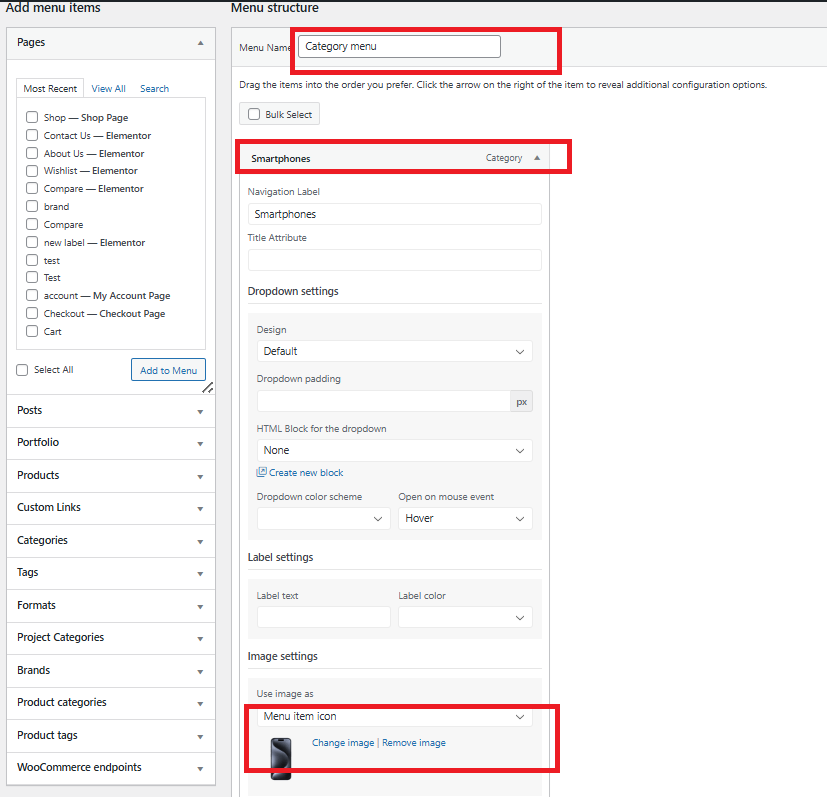Screen dimensions: 827x797
Task: Select the account — My Account Page checkbox
Action: (32, 295)
